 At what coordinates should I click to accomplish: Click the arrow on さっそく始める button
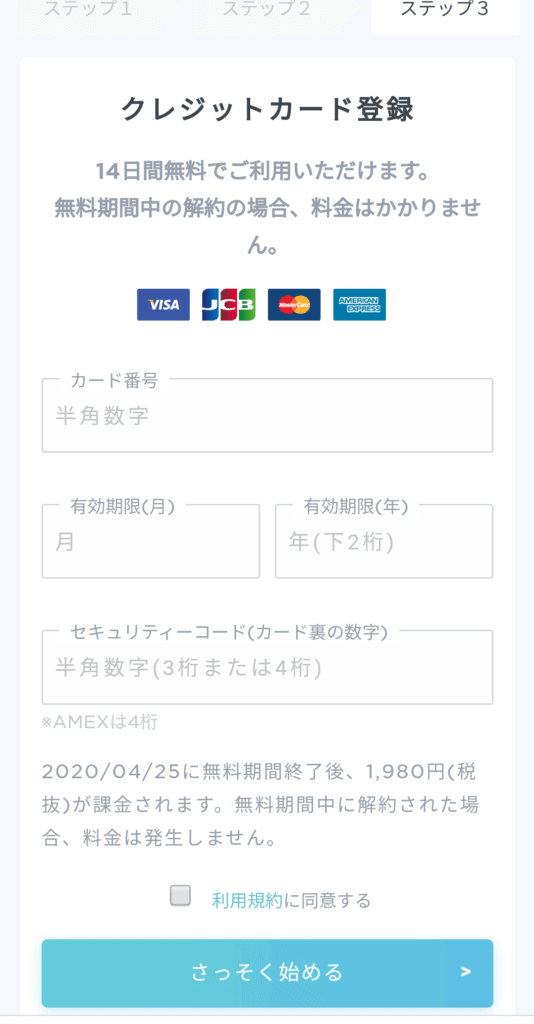(465, 972)
